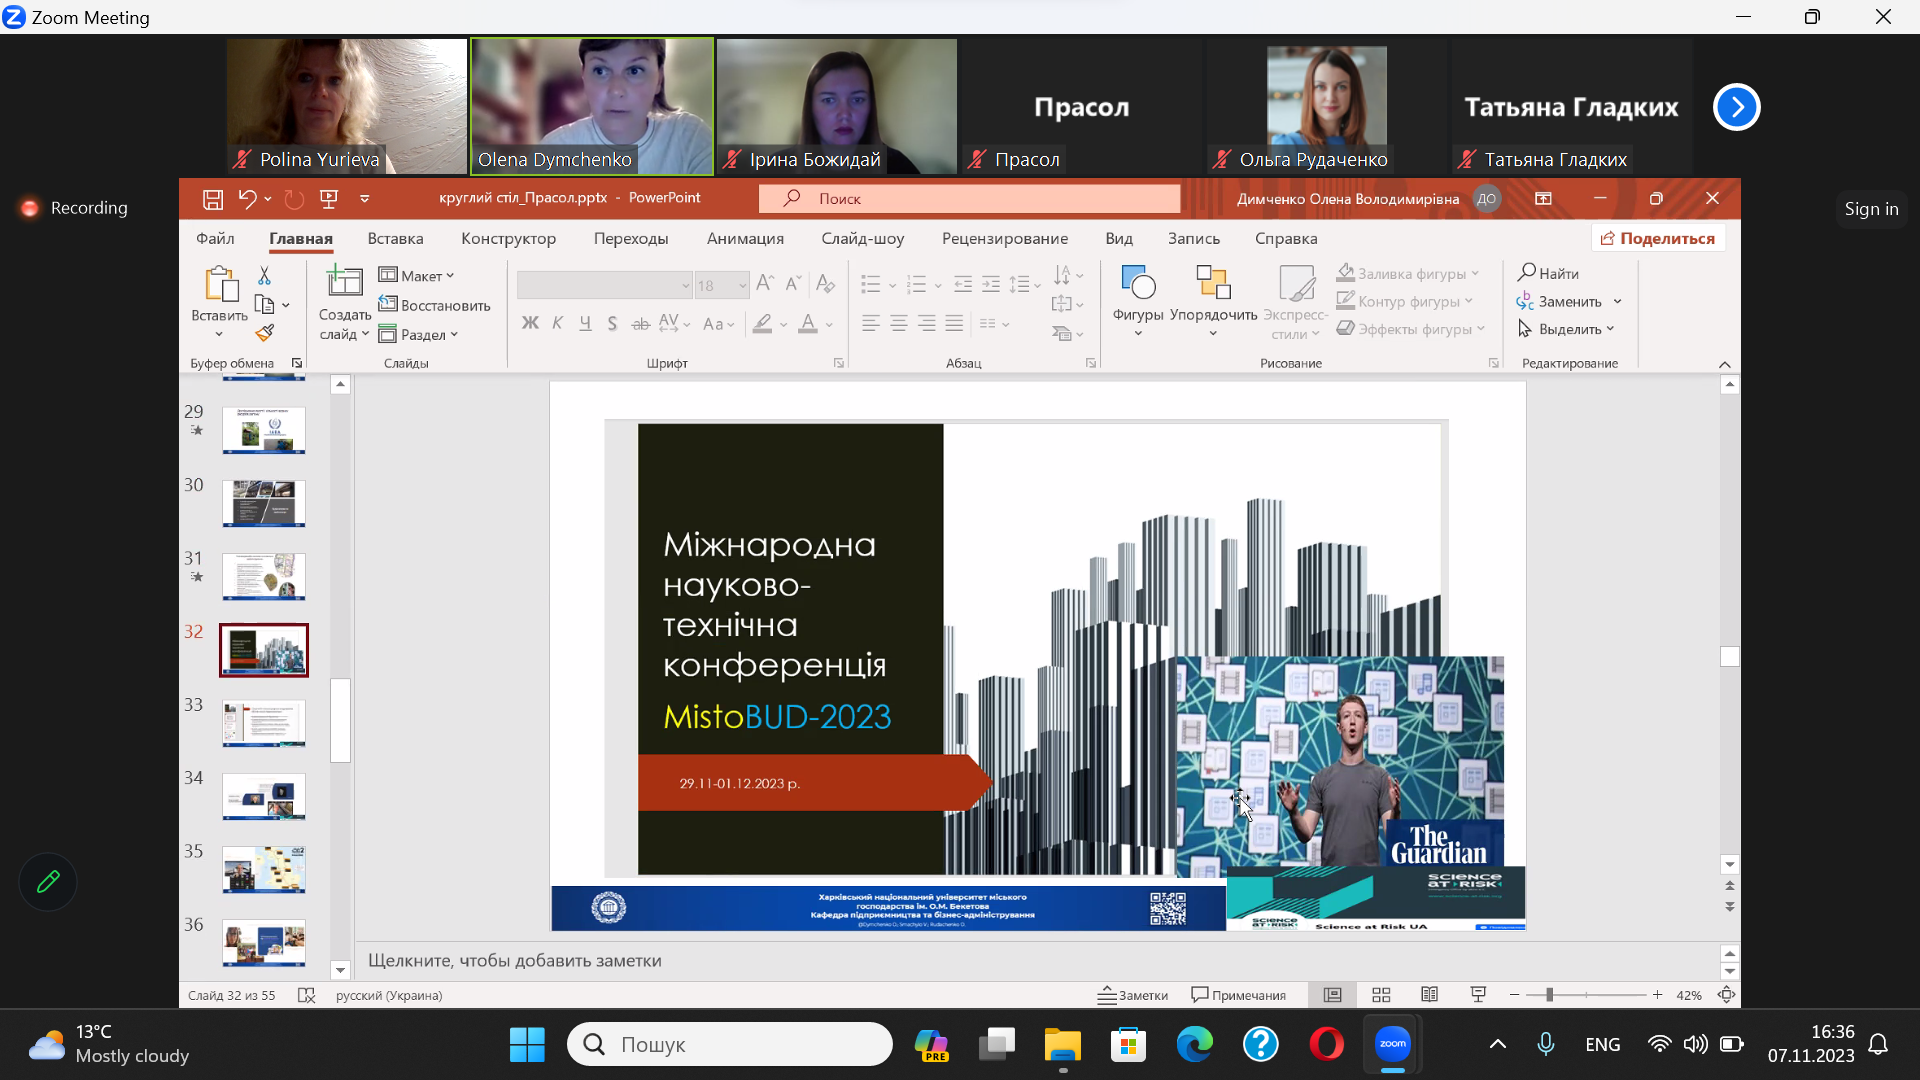The width and height of the screenshot is (1920, 1080).
Task: Show next participants arrow in Zoom gallery
Action: click(1737, 107)
